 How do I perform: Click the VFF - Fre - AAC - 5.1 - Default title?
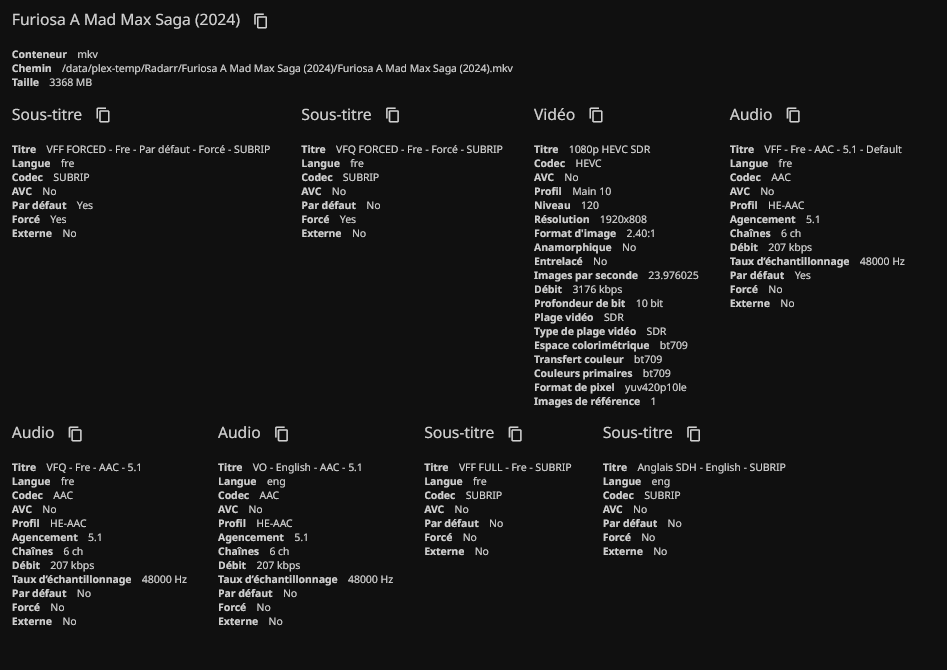click(x=832, y=149)
